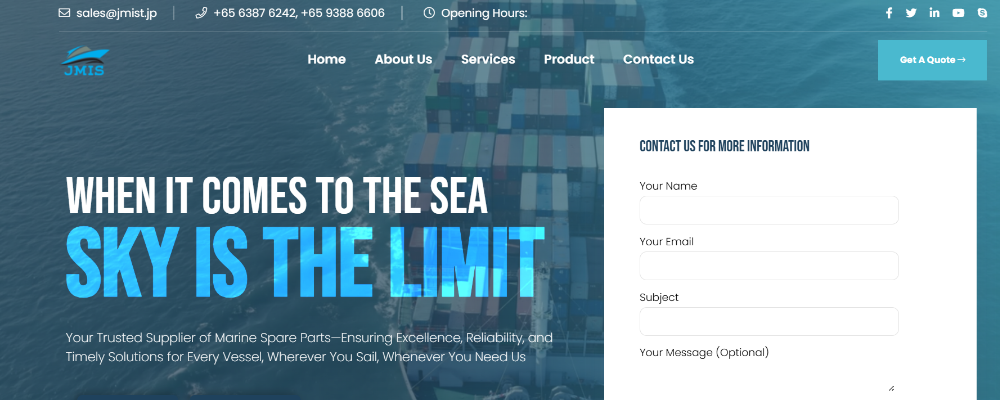This screenshot has height=400, width=1000.
Task: Focus the Your Email input field
Action: click(x=768, y=265)
